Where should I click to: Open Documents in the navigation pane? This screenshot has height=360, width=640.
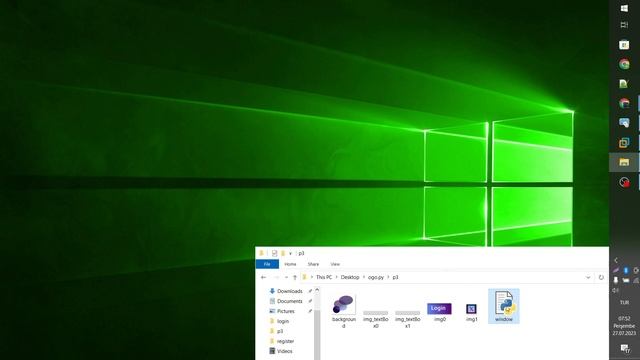(286, 301)
